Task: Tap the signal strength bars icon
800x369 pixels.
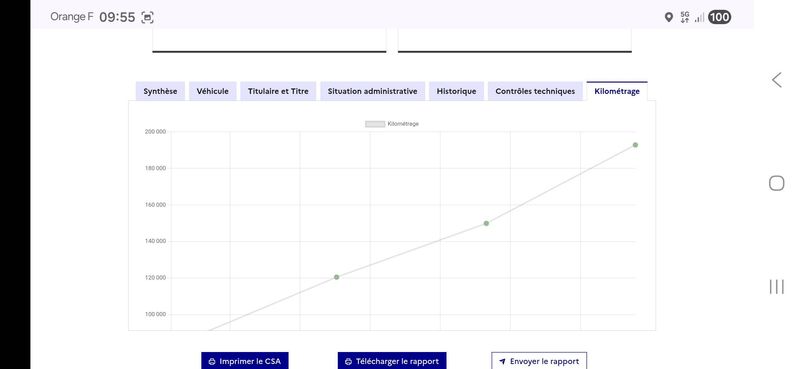Action: pos(699,18)
